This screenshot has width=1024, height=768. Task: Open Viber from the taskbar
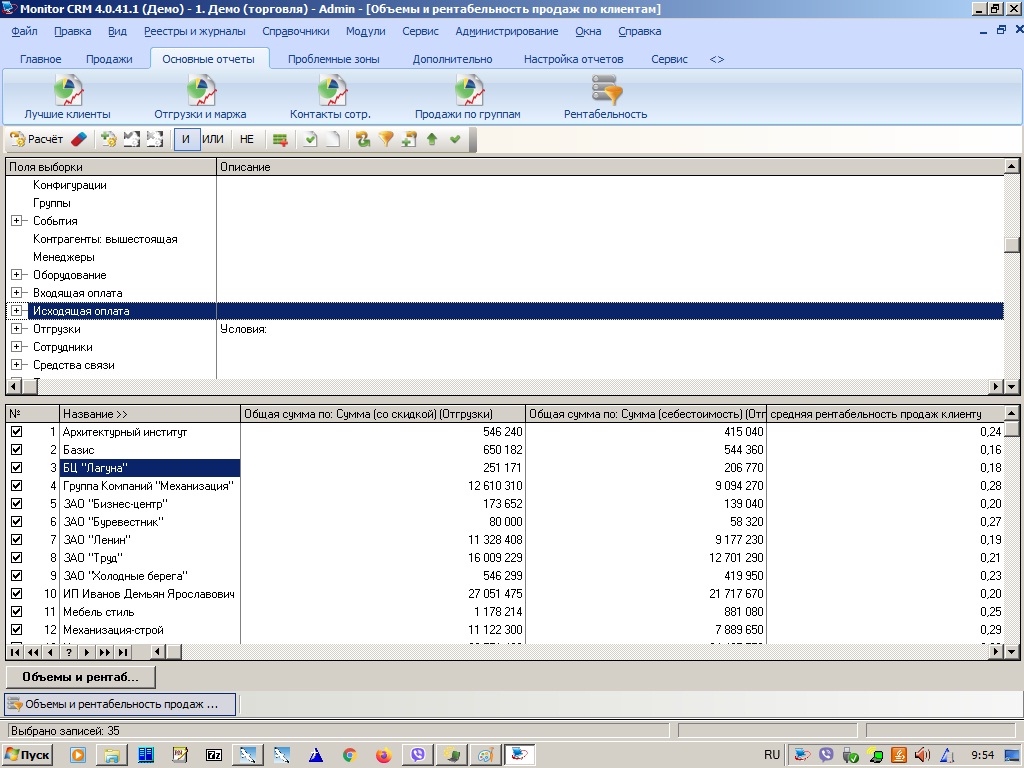[417, 755]
